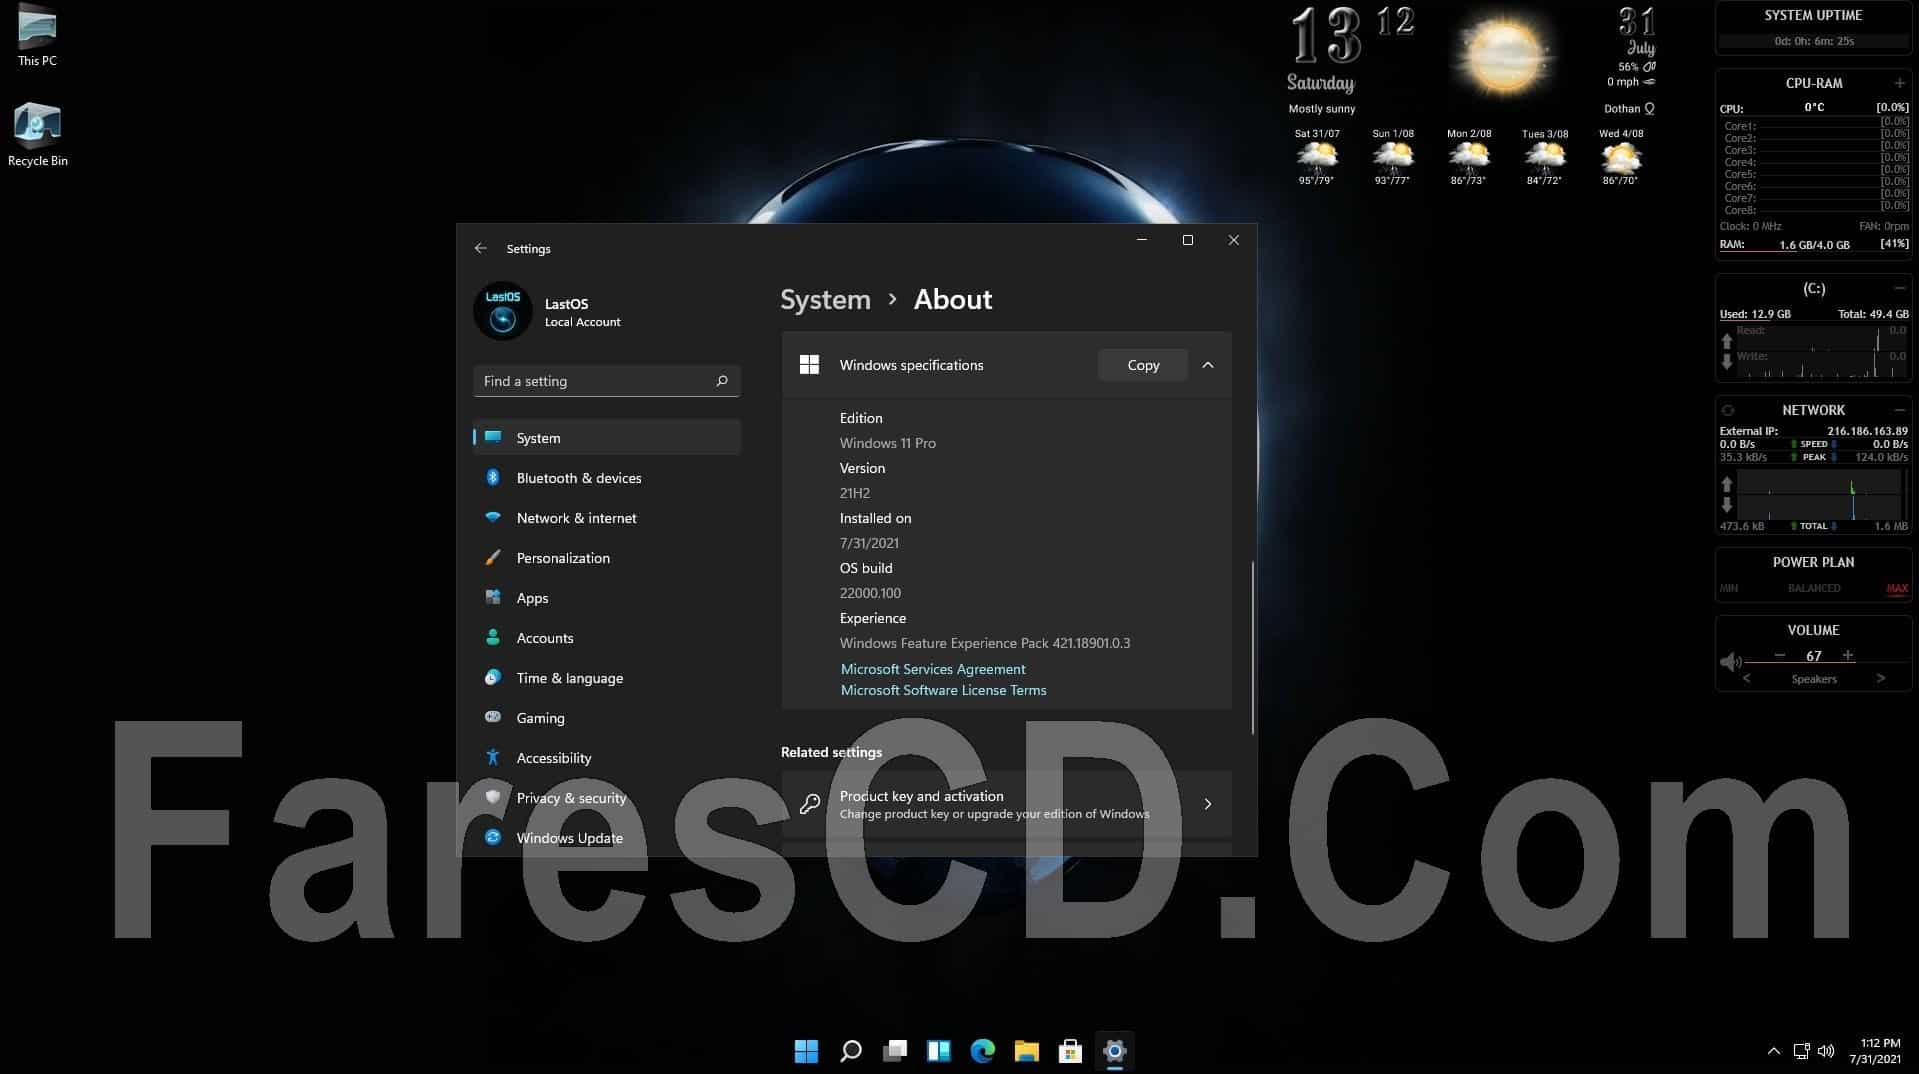The image size is (1919, 1074).
Task: Click the taskbar volume tray icon
Action: (1826, 1051)
